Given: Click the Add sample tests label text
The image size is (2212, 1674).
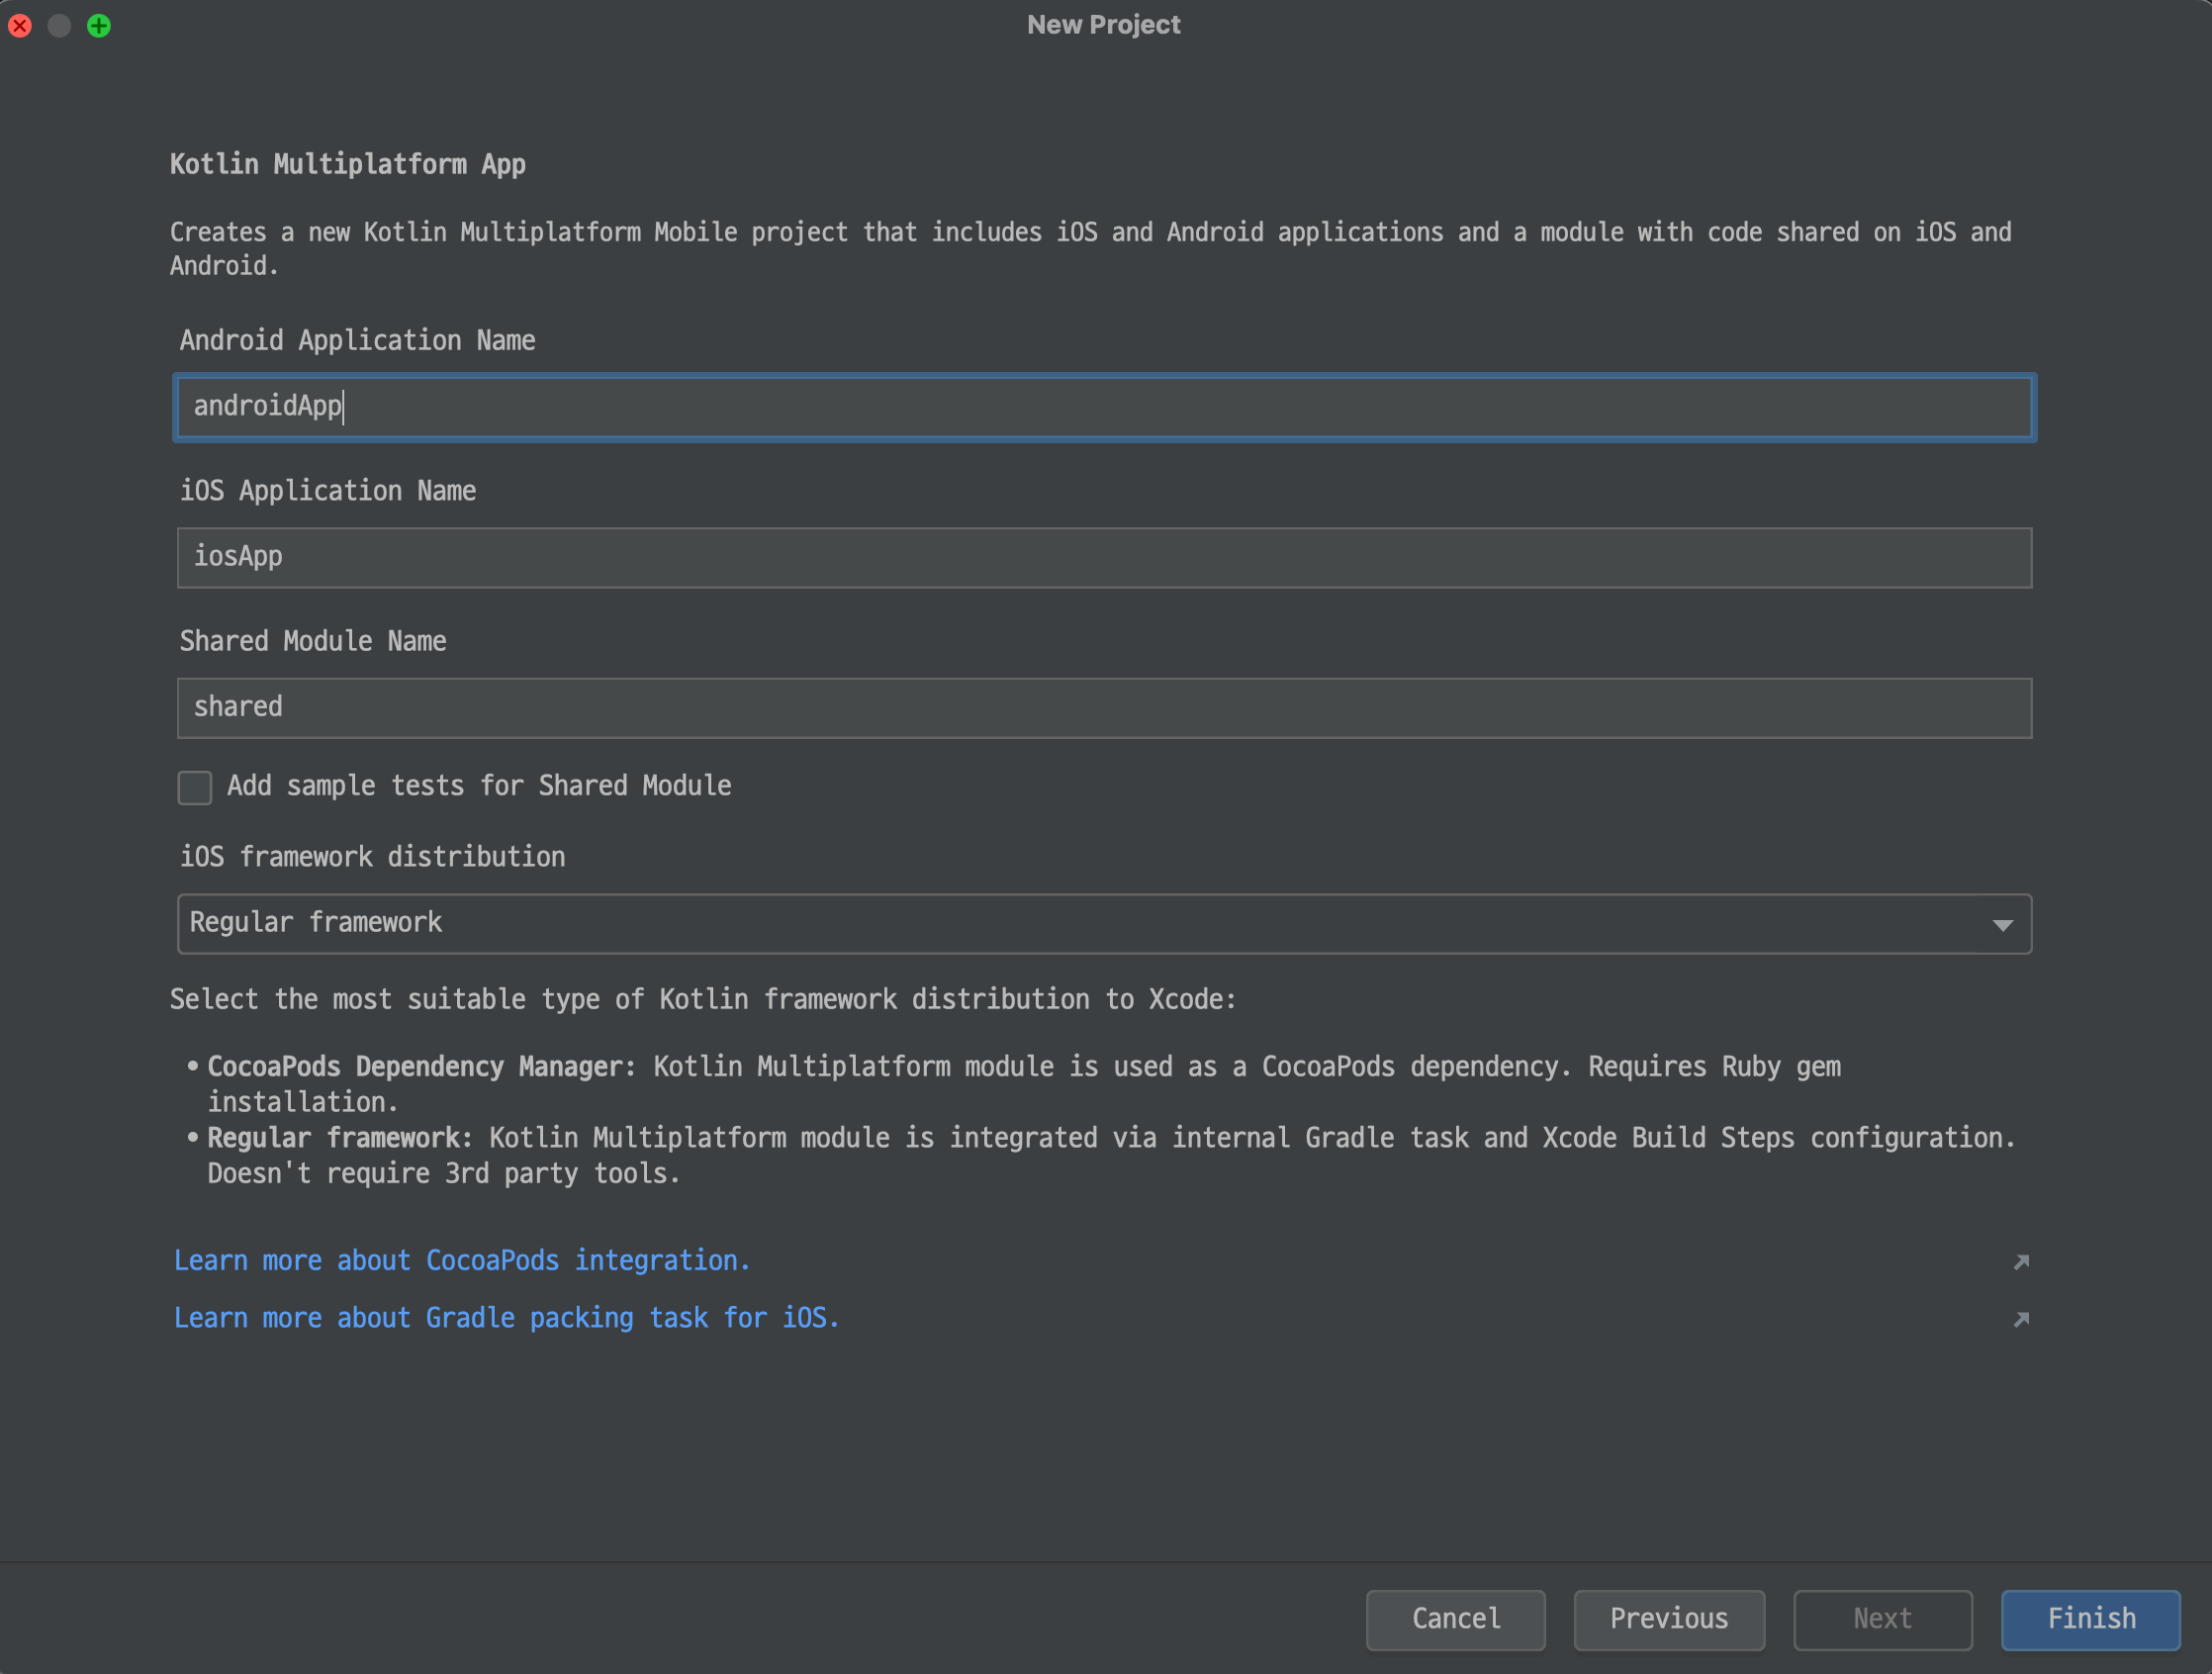Looking at the screenshot, I should coord(479,786).
